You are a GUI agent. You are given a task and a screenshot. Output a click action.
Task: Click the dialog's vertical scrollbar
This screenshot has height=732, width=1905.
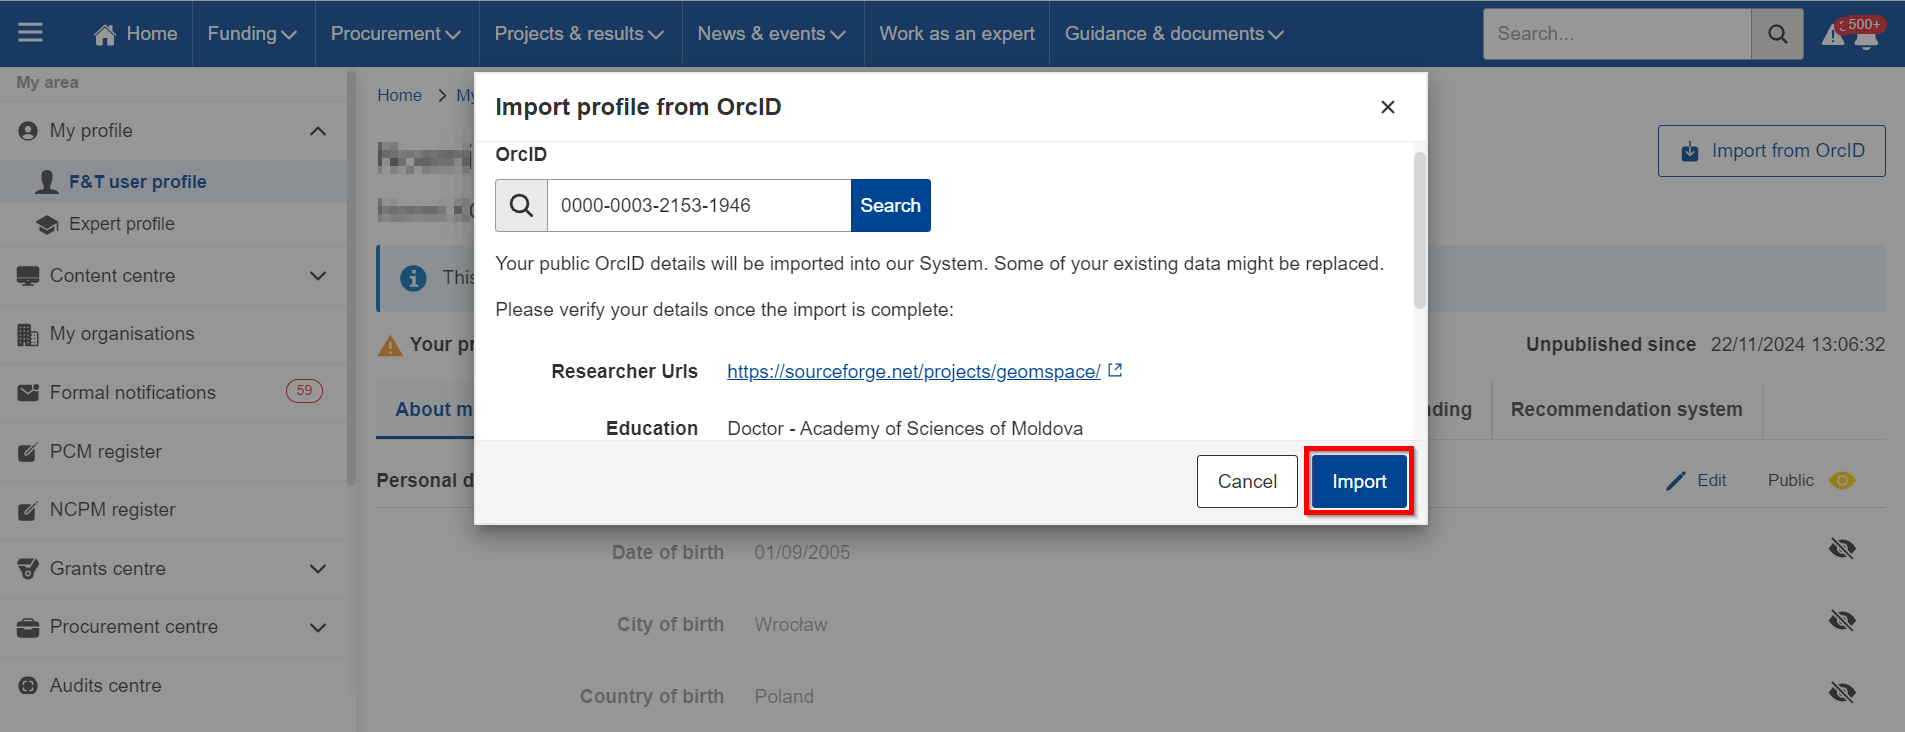point(1420,230)
